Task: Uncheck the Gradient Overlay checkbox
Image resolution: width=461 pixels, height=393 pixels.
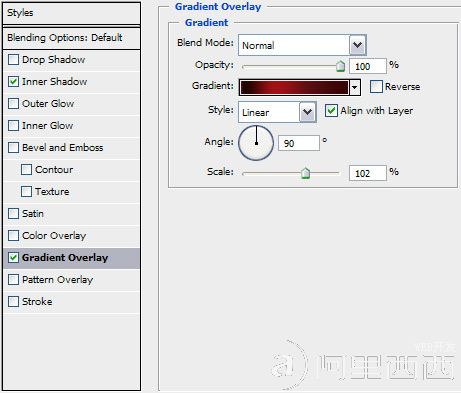Action: (13, 258)
